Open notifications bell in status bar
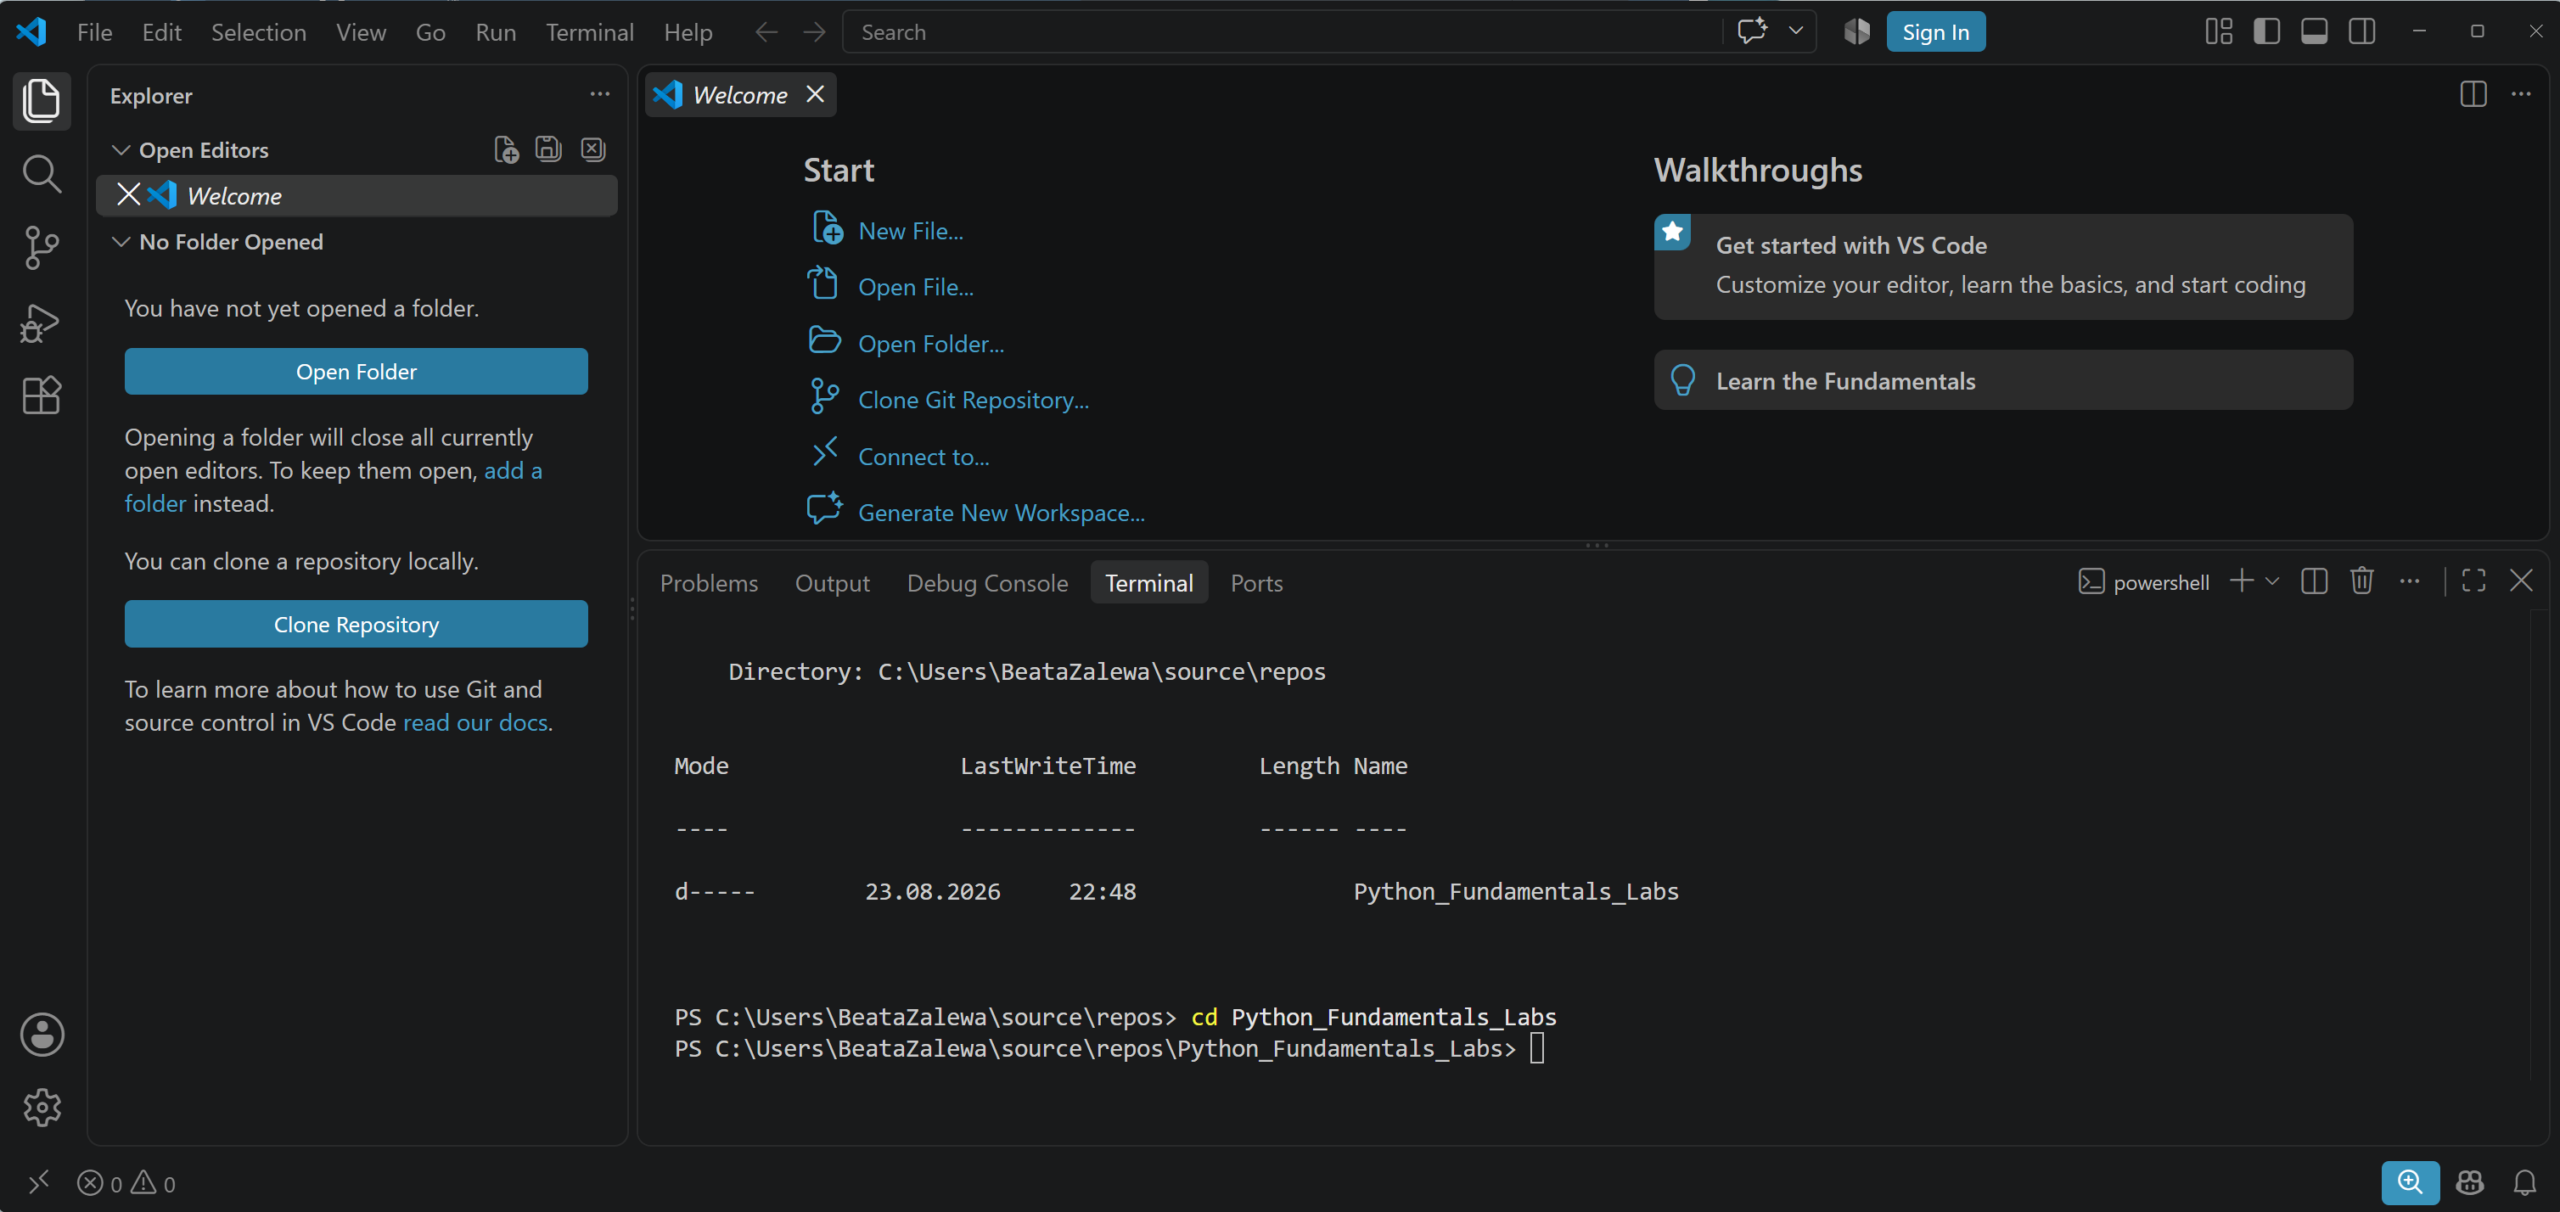 tap(2525, 1183)
